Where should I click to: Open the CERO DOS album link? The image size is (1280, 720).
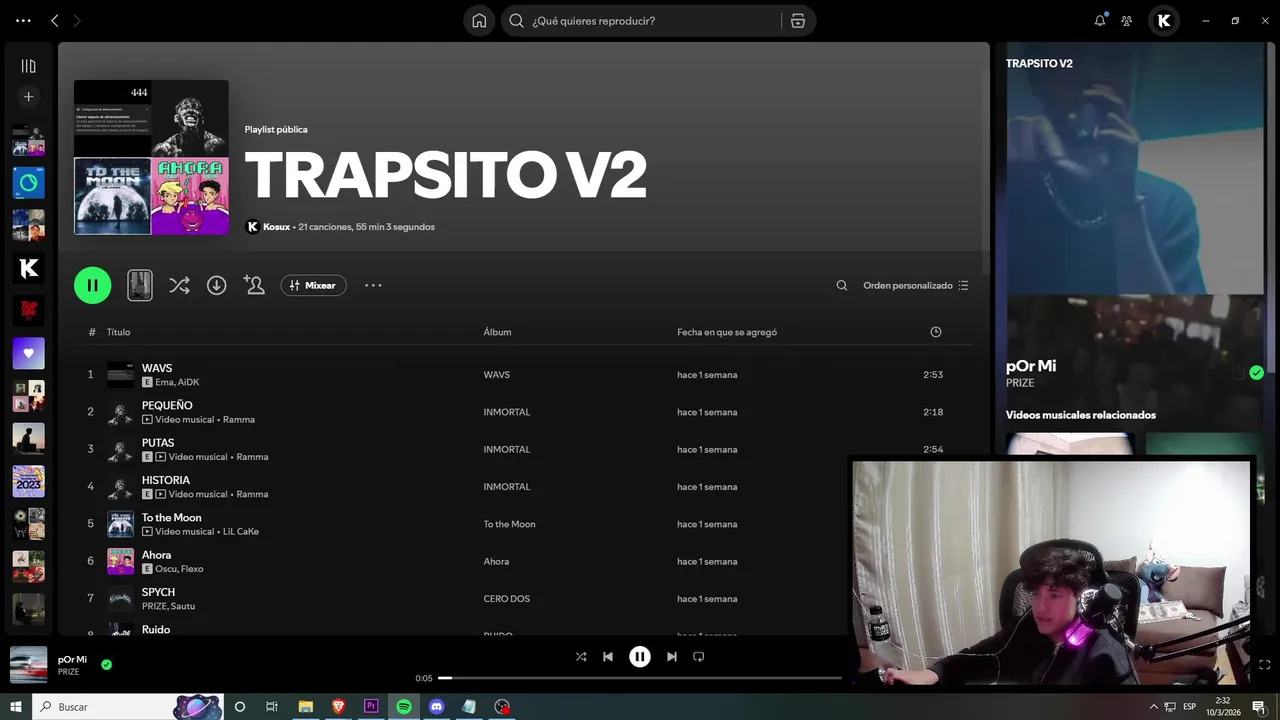pyautogui.click(x=507, y=599)
